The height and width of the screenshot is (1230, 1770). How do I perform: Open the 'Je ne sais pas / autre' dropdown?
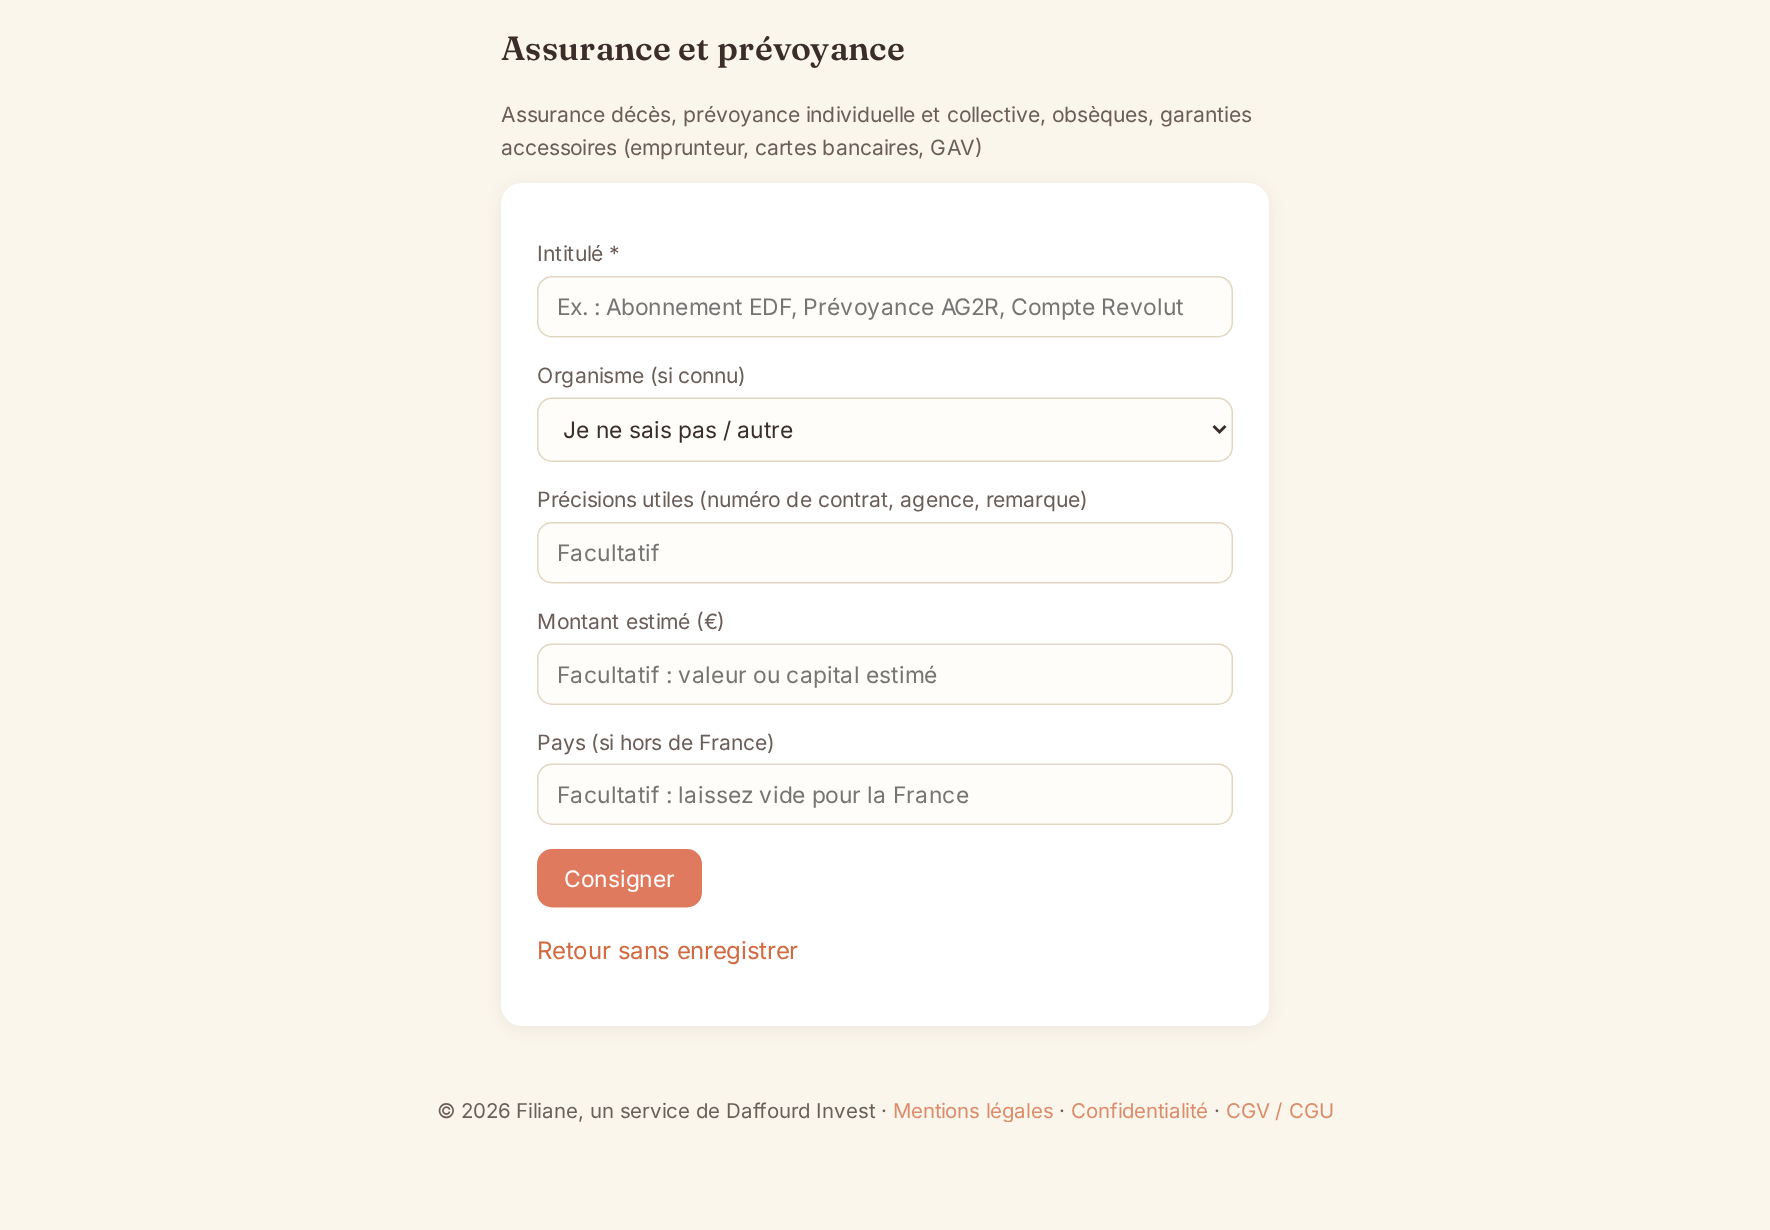coord(884,430)
